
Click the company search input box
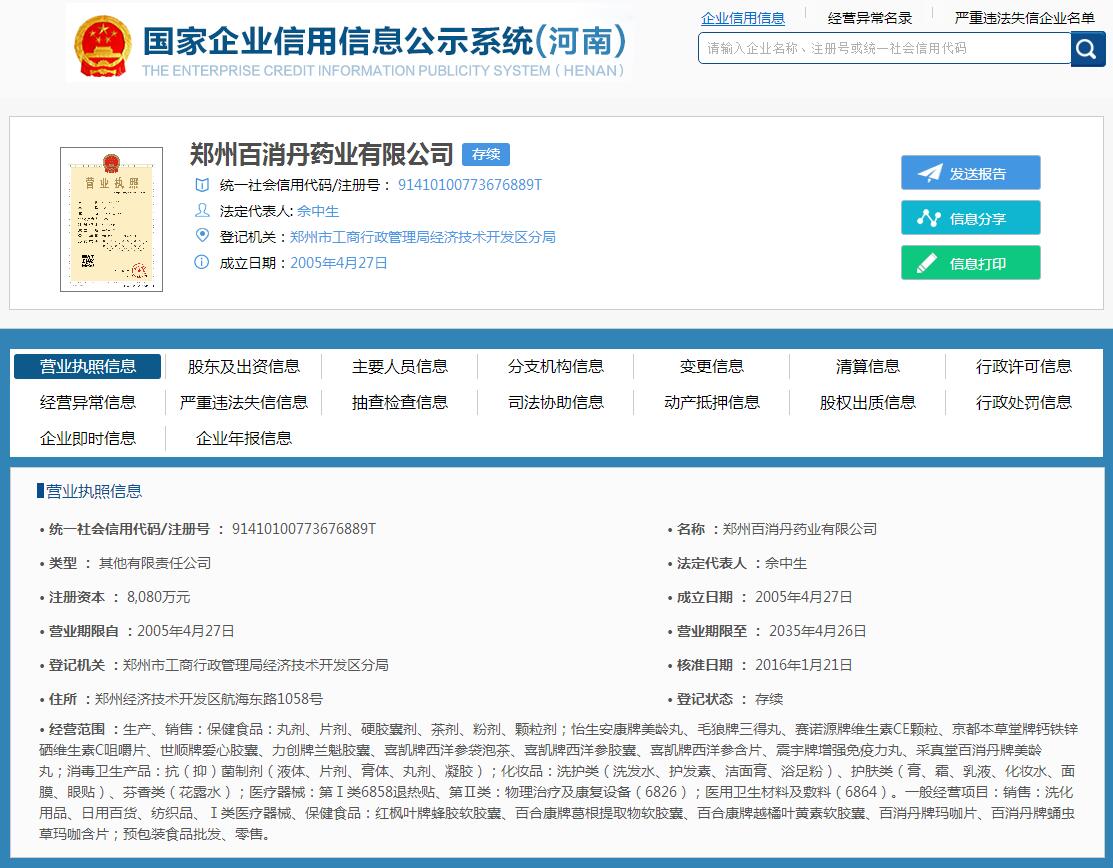point(880,48)
